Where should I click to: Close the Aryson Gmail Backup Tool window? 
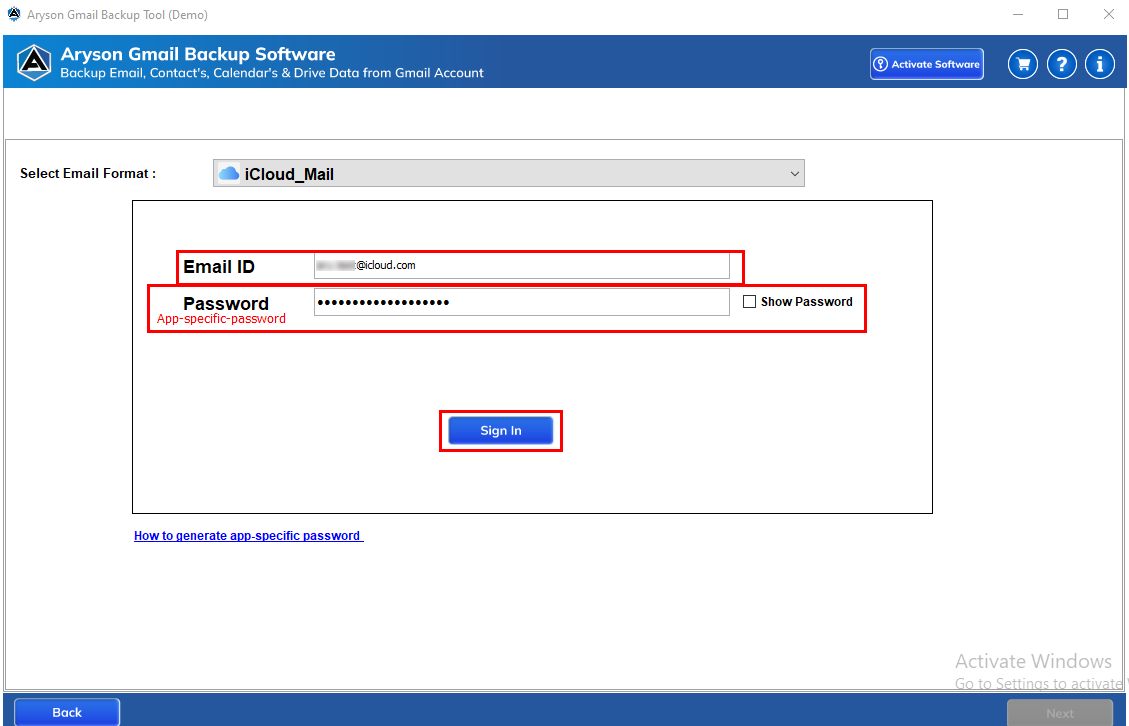click(1109, 14)
